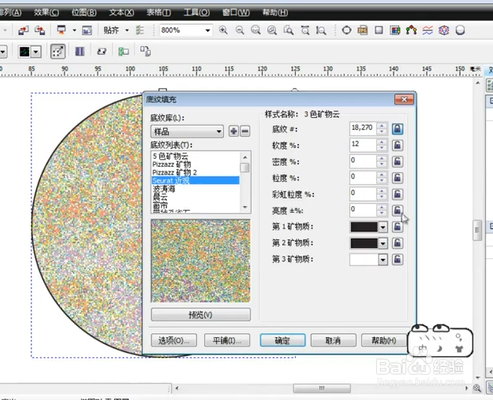Screen dimensions: 493x400
Task: Click the slanted film frame icon
Action: [101, 51]
